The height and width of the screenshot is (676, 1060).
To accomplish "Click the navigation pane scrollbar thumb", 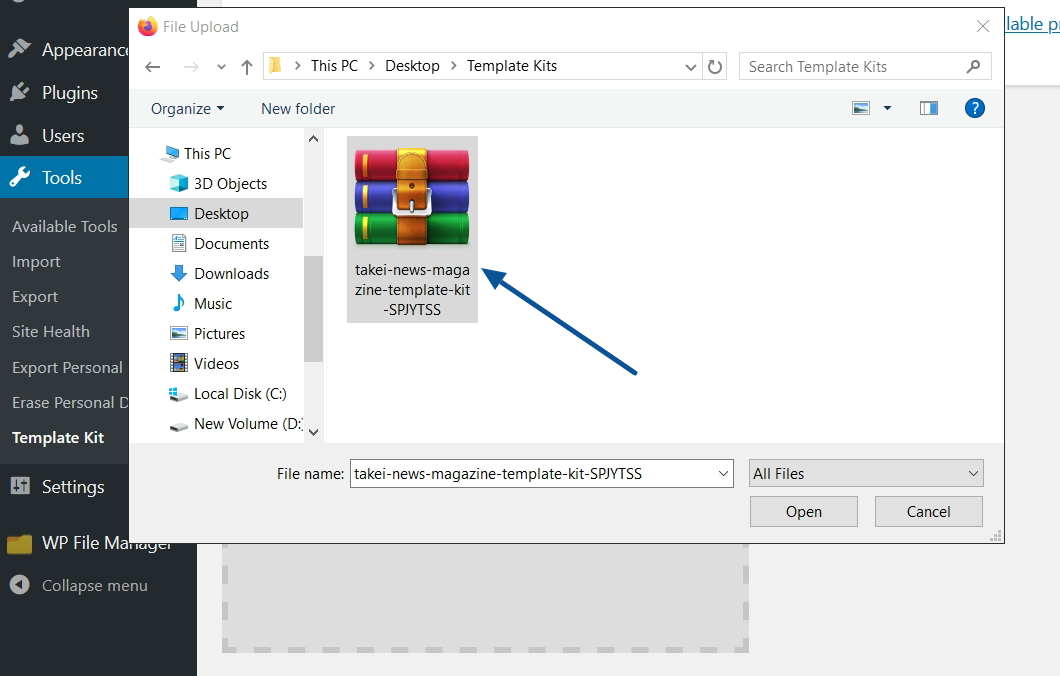I will (x=313, y=309).
